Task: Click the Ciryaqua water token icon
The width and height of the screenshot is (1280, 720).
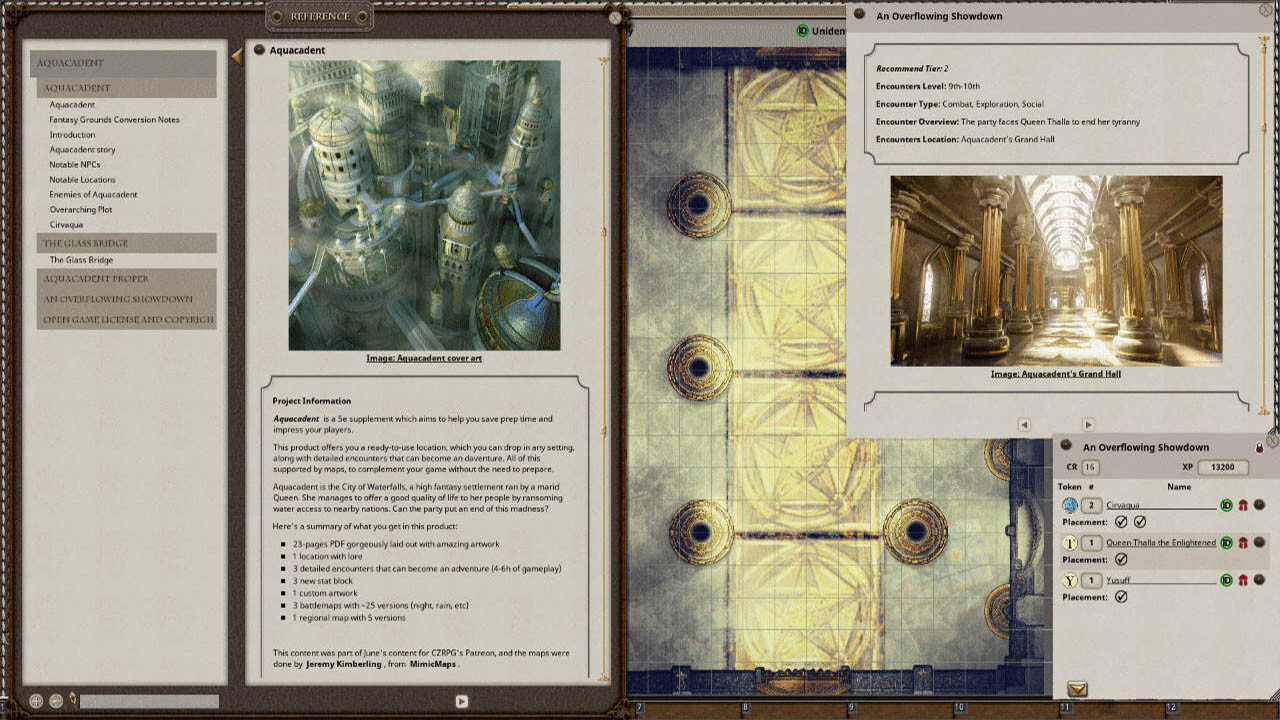Action: coord(1070,506)
